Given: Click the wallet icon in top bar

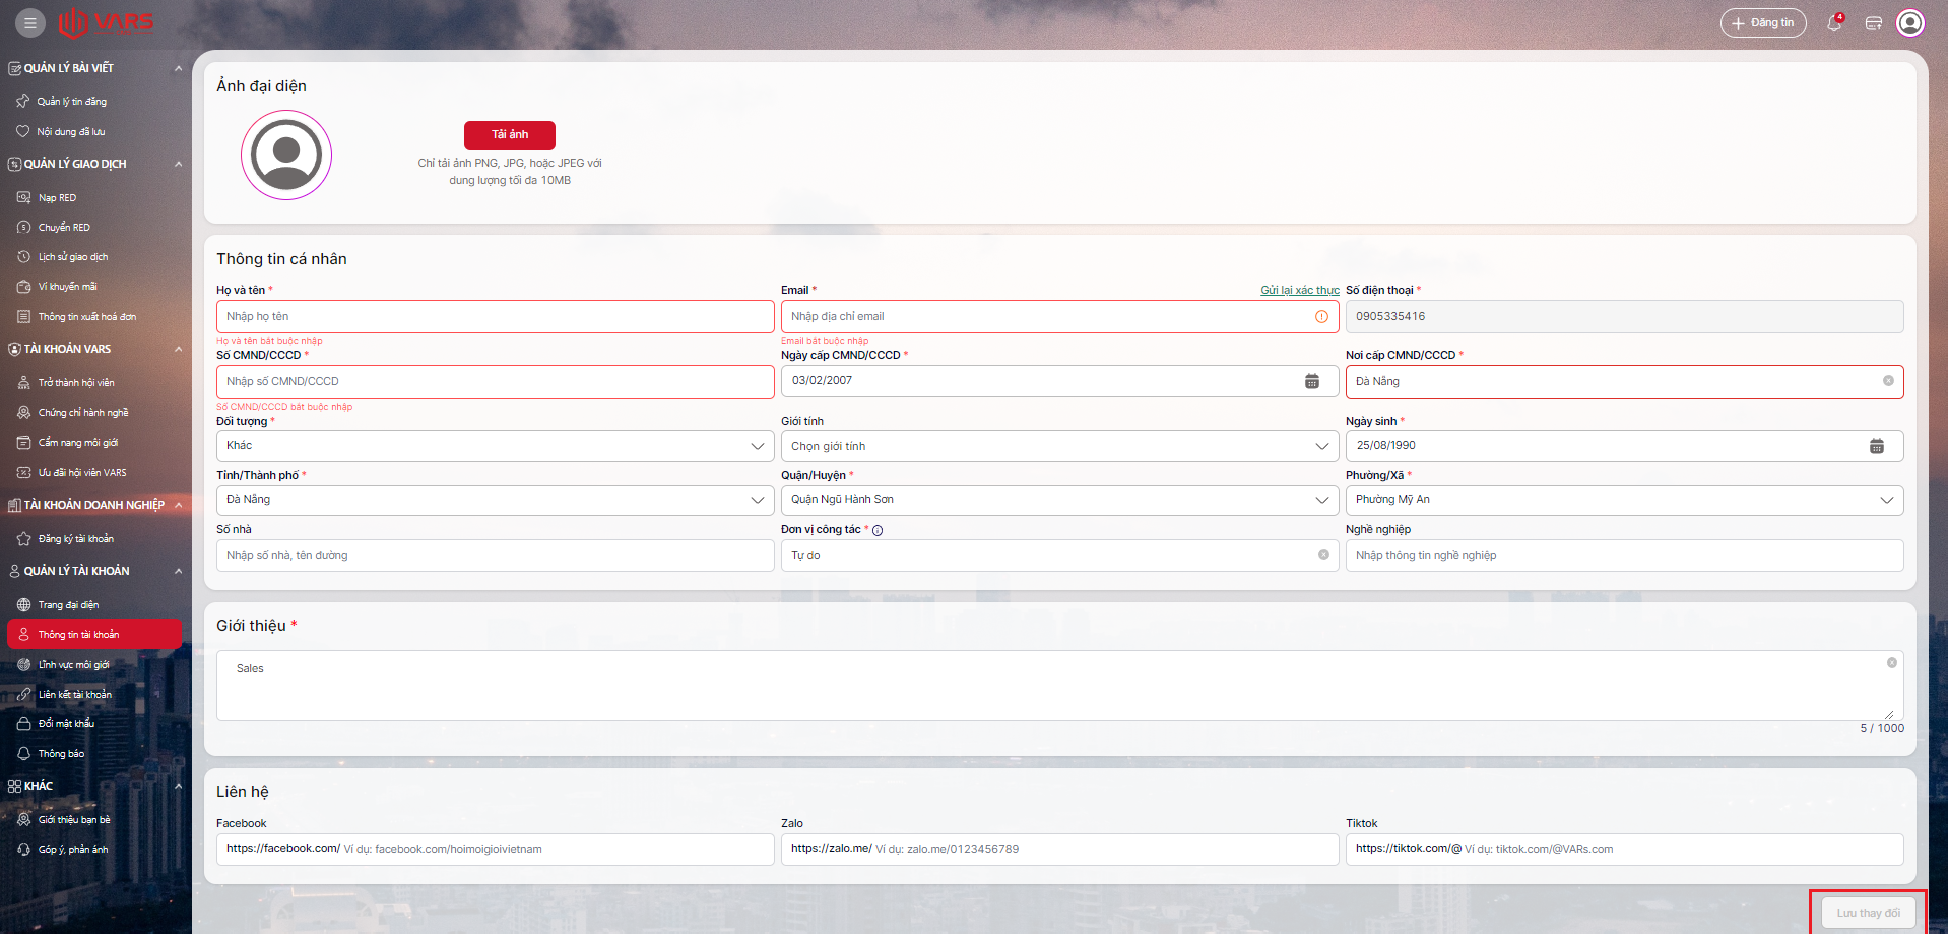Looking at the screenshot, I should (x=1874, y=22).
